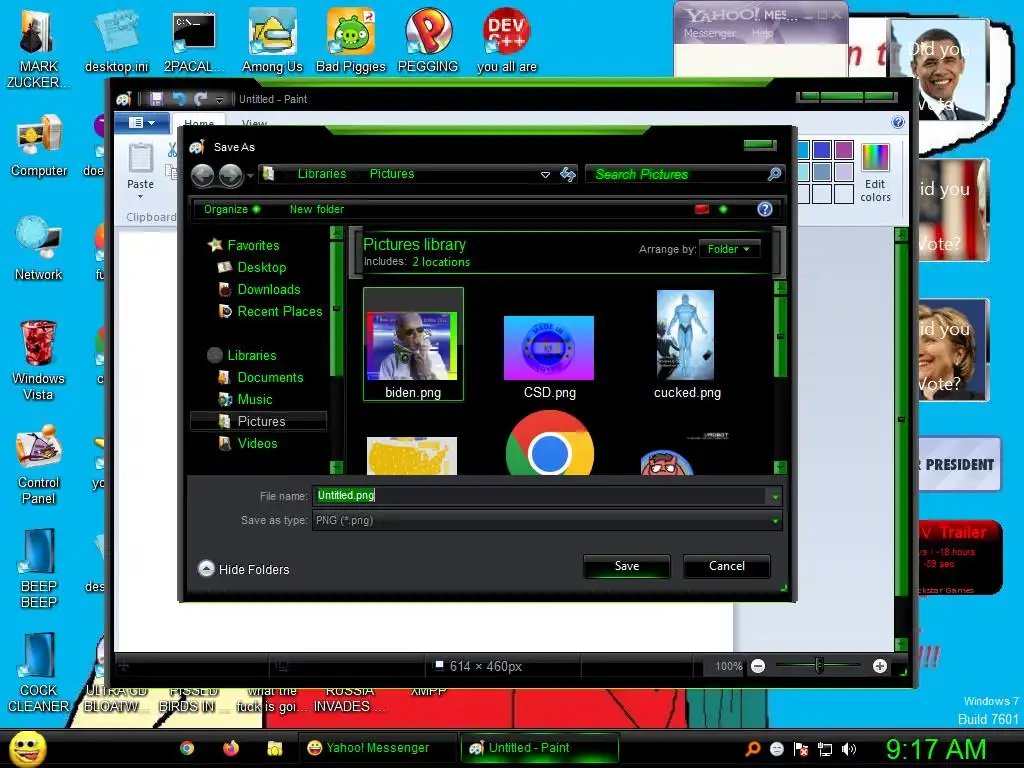Open the view options dropdown beside view icon
Image resolution: width=1024 pixels, height=768 pixels.
pyautogui.click(x=723, y=209)
